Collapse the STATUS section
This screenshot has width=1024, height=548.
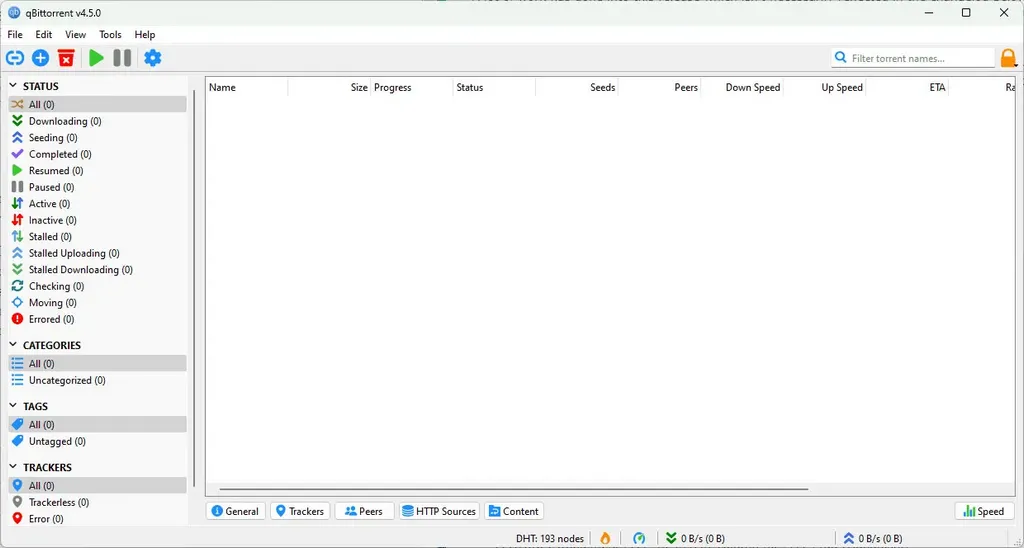click(x=13, y=86)
